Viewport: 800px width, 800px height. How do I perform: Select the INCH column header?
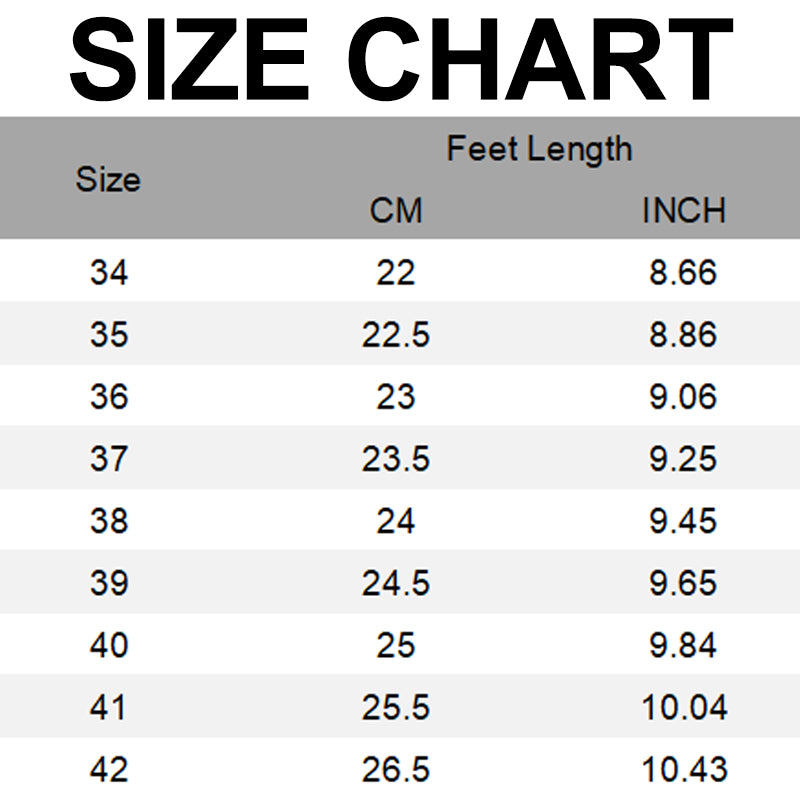click(x=684, y=211)
